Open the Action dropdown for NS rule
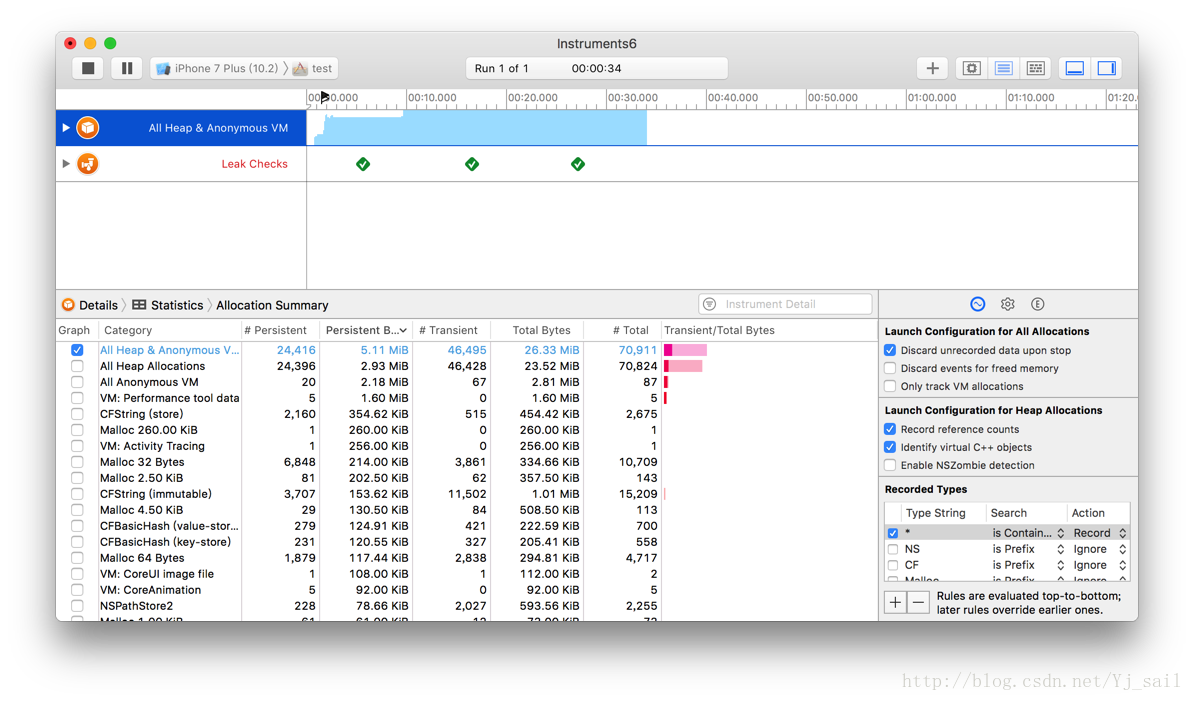 pos(1099,549)
